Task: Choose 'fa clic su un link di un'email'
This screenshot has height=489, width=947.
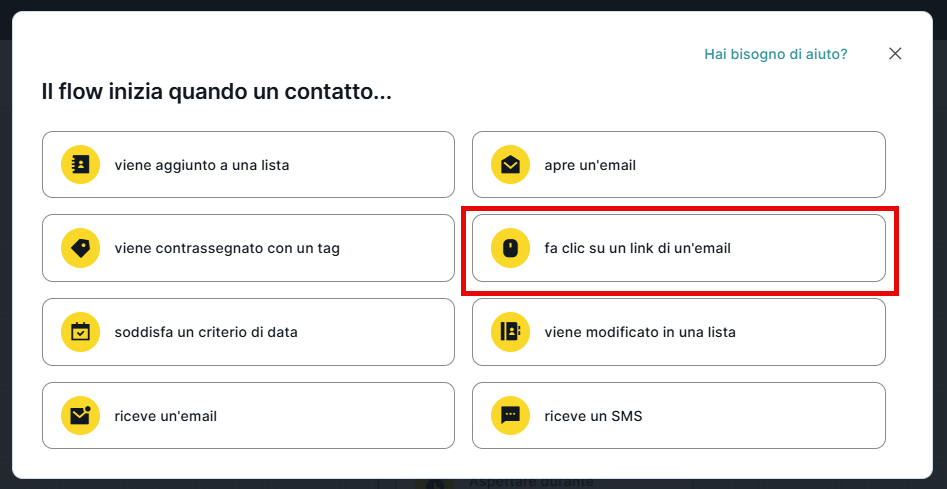Action: (678, 248)
